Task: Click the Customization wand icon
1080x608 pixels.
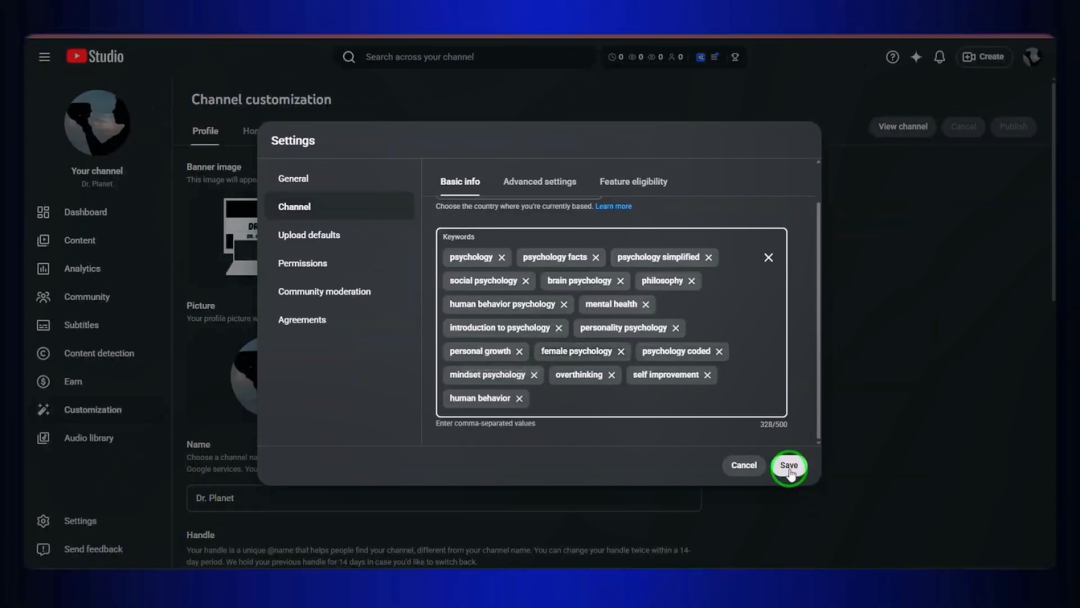Action: point(43,410)
